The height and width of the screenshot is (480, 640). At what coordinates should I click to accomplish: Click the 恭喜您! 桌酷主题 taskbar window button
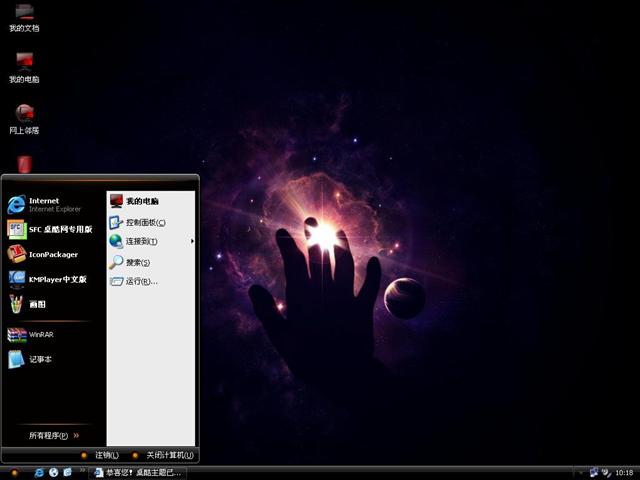coord(138,472)
